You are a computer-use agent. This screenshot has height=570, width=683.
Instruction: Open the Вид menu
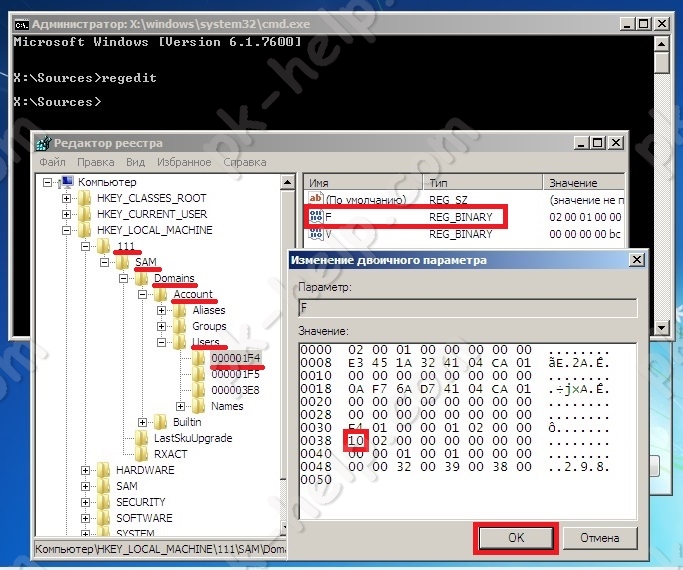[135, 162]
